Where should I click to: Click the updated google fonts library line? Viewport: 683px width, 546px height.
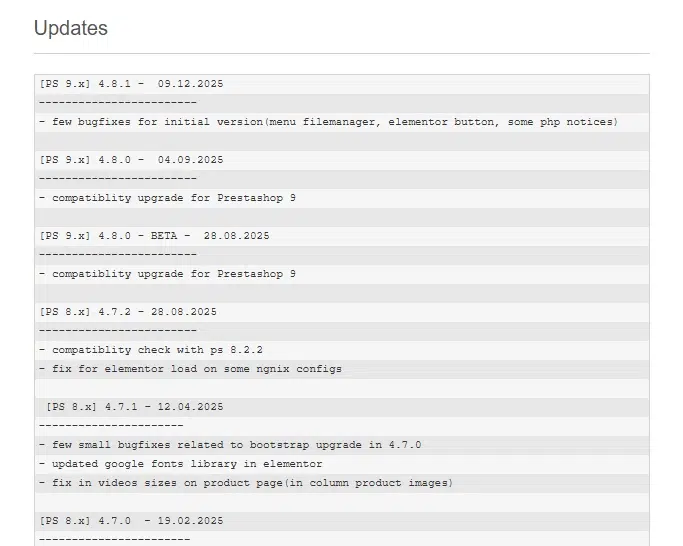coord(180,464)
